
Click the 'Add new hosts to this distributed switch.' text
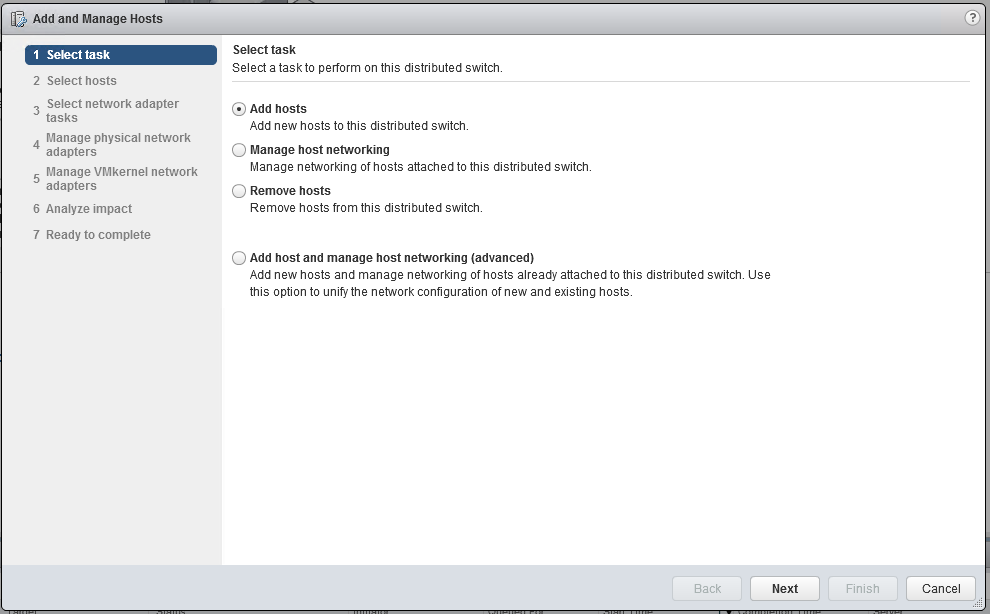point(359,126)
